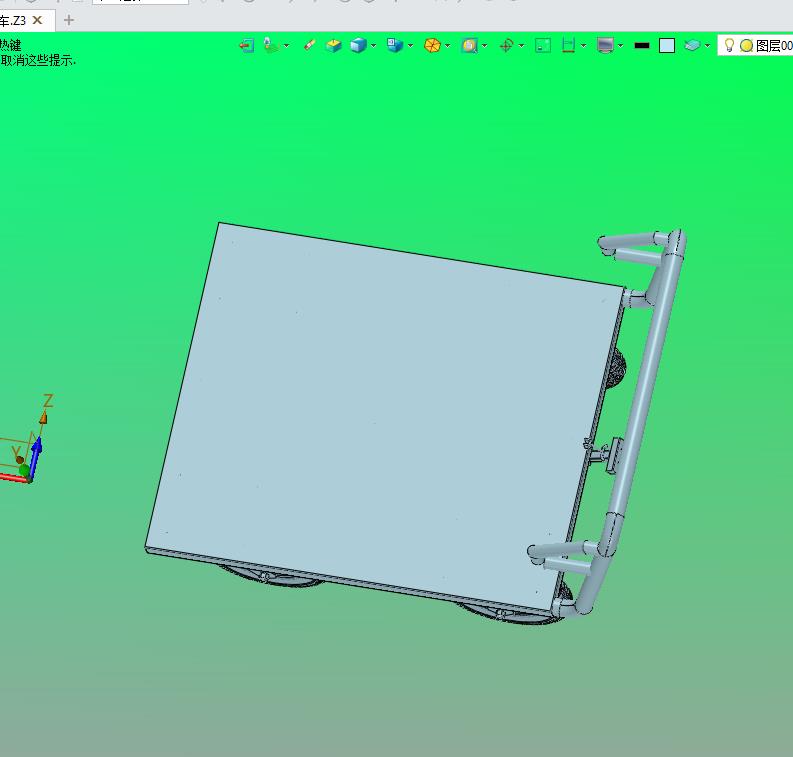Click the yellow-topped box view icon
The width and height of the screenshot is (793, 757).
[333, 46]
